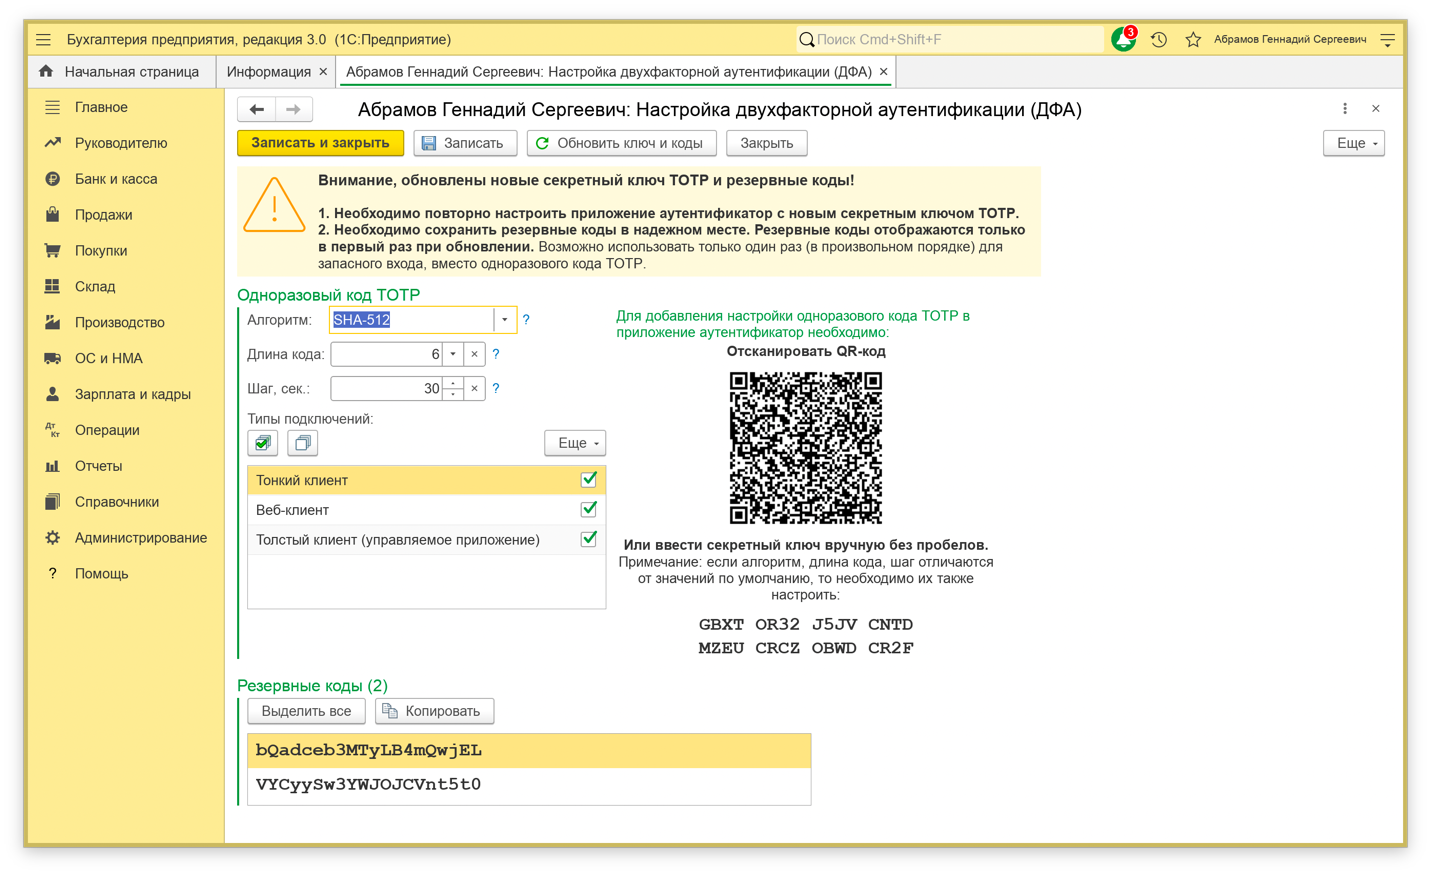Viewport: 1431px width, 875px height.
Task: Select backup code bQadceb3MTyLB4mQwjEL
Action: 529,750
